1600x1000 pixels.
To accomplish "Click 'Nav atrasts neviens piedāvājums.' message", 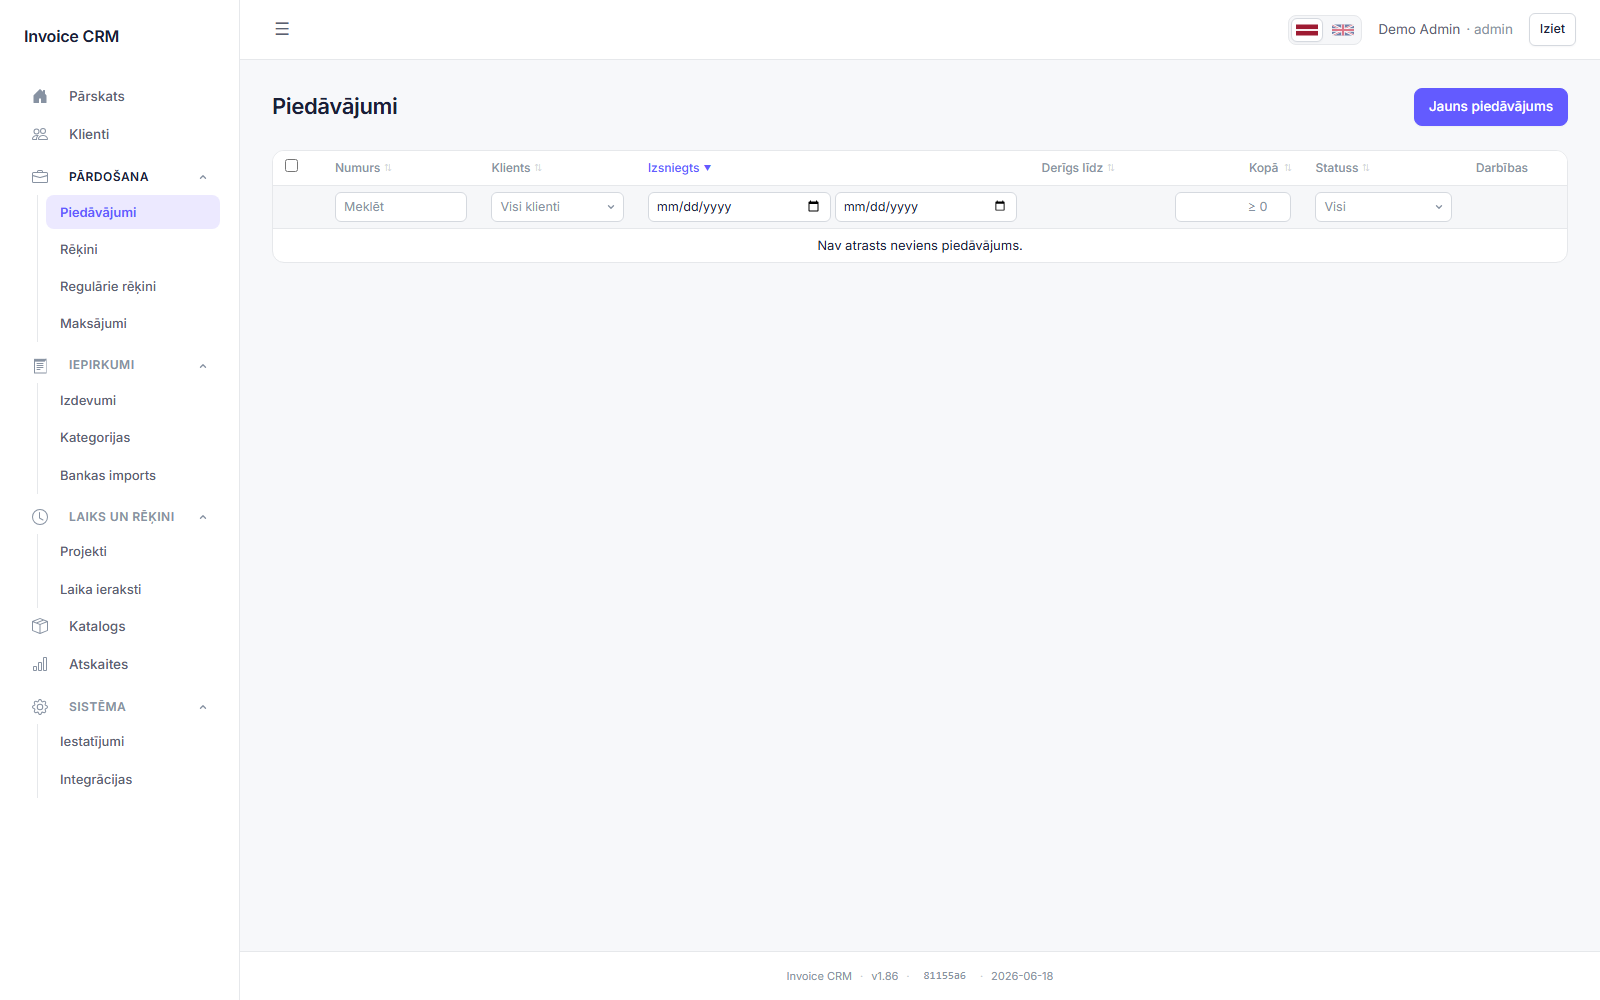I will click(x=920, y=246).
